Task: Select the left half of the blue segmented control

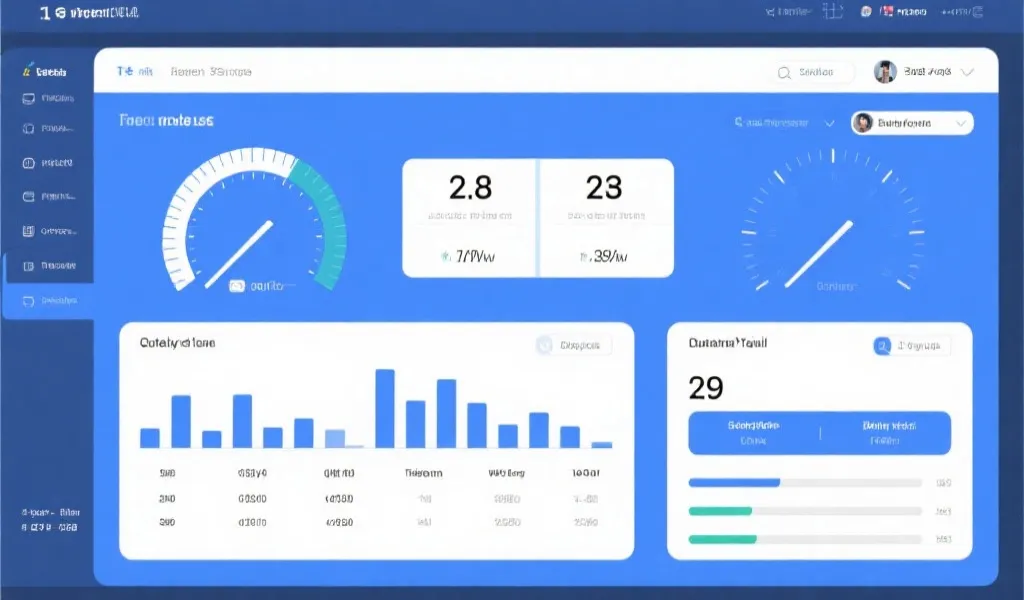Action: [754, 432]
